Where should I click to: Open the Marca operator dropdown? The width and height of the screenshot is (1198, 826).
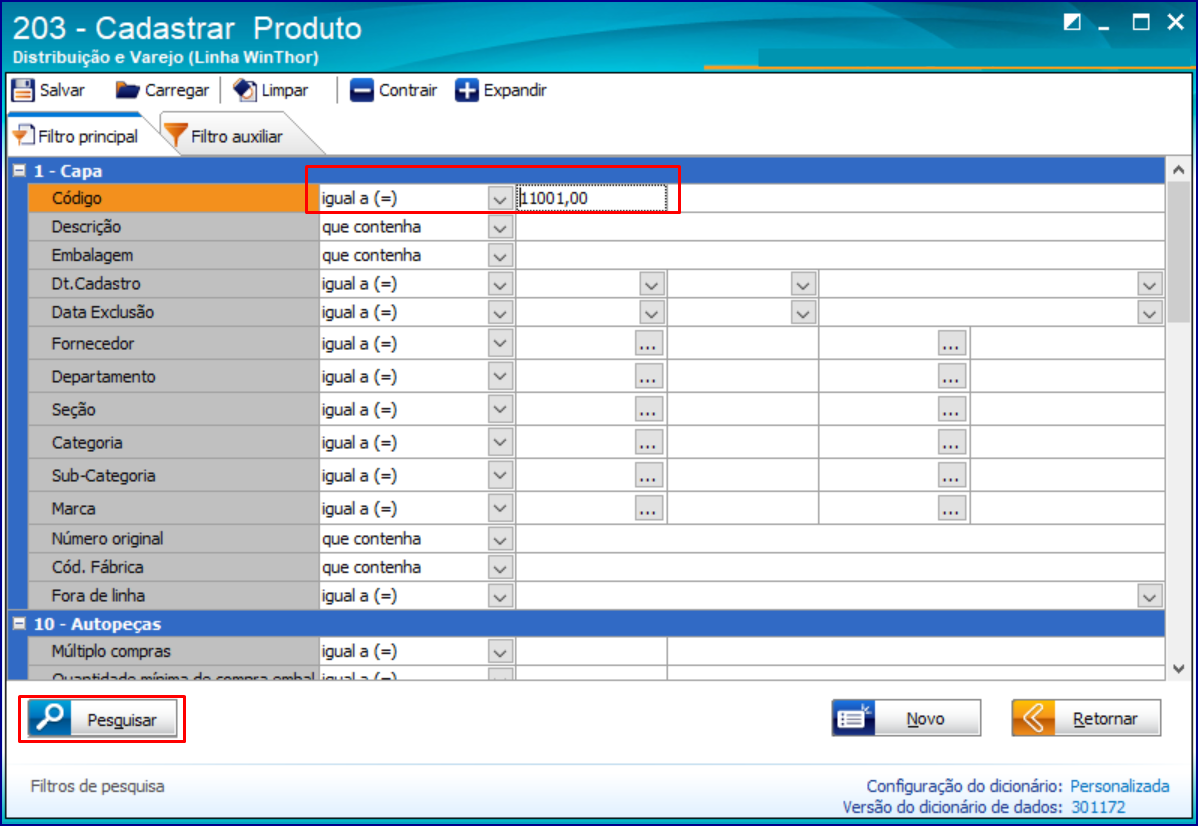coord(500,508)
